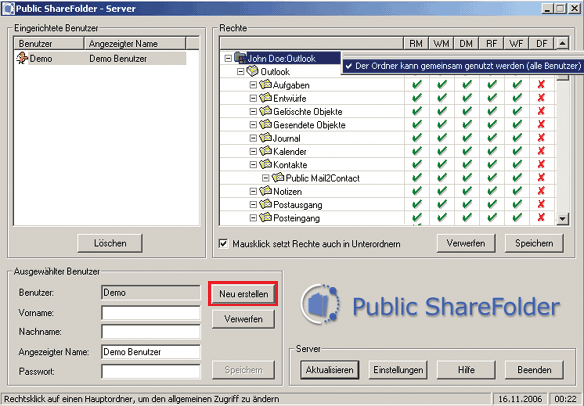The height and width of the screenshot is (406, 584).
Task: Click the WF column header
Action: (516, 44)
